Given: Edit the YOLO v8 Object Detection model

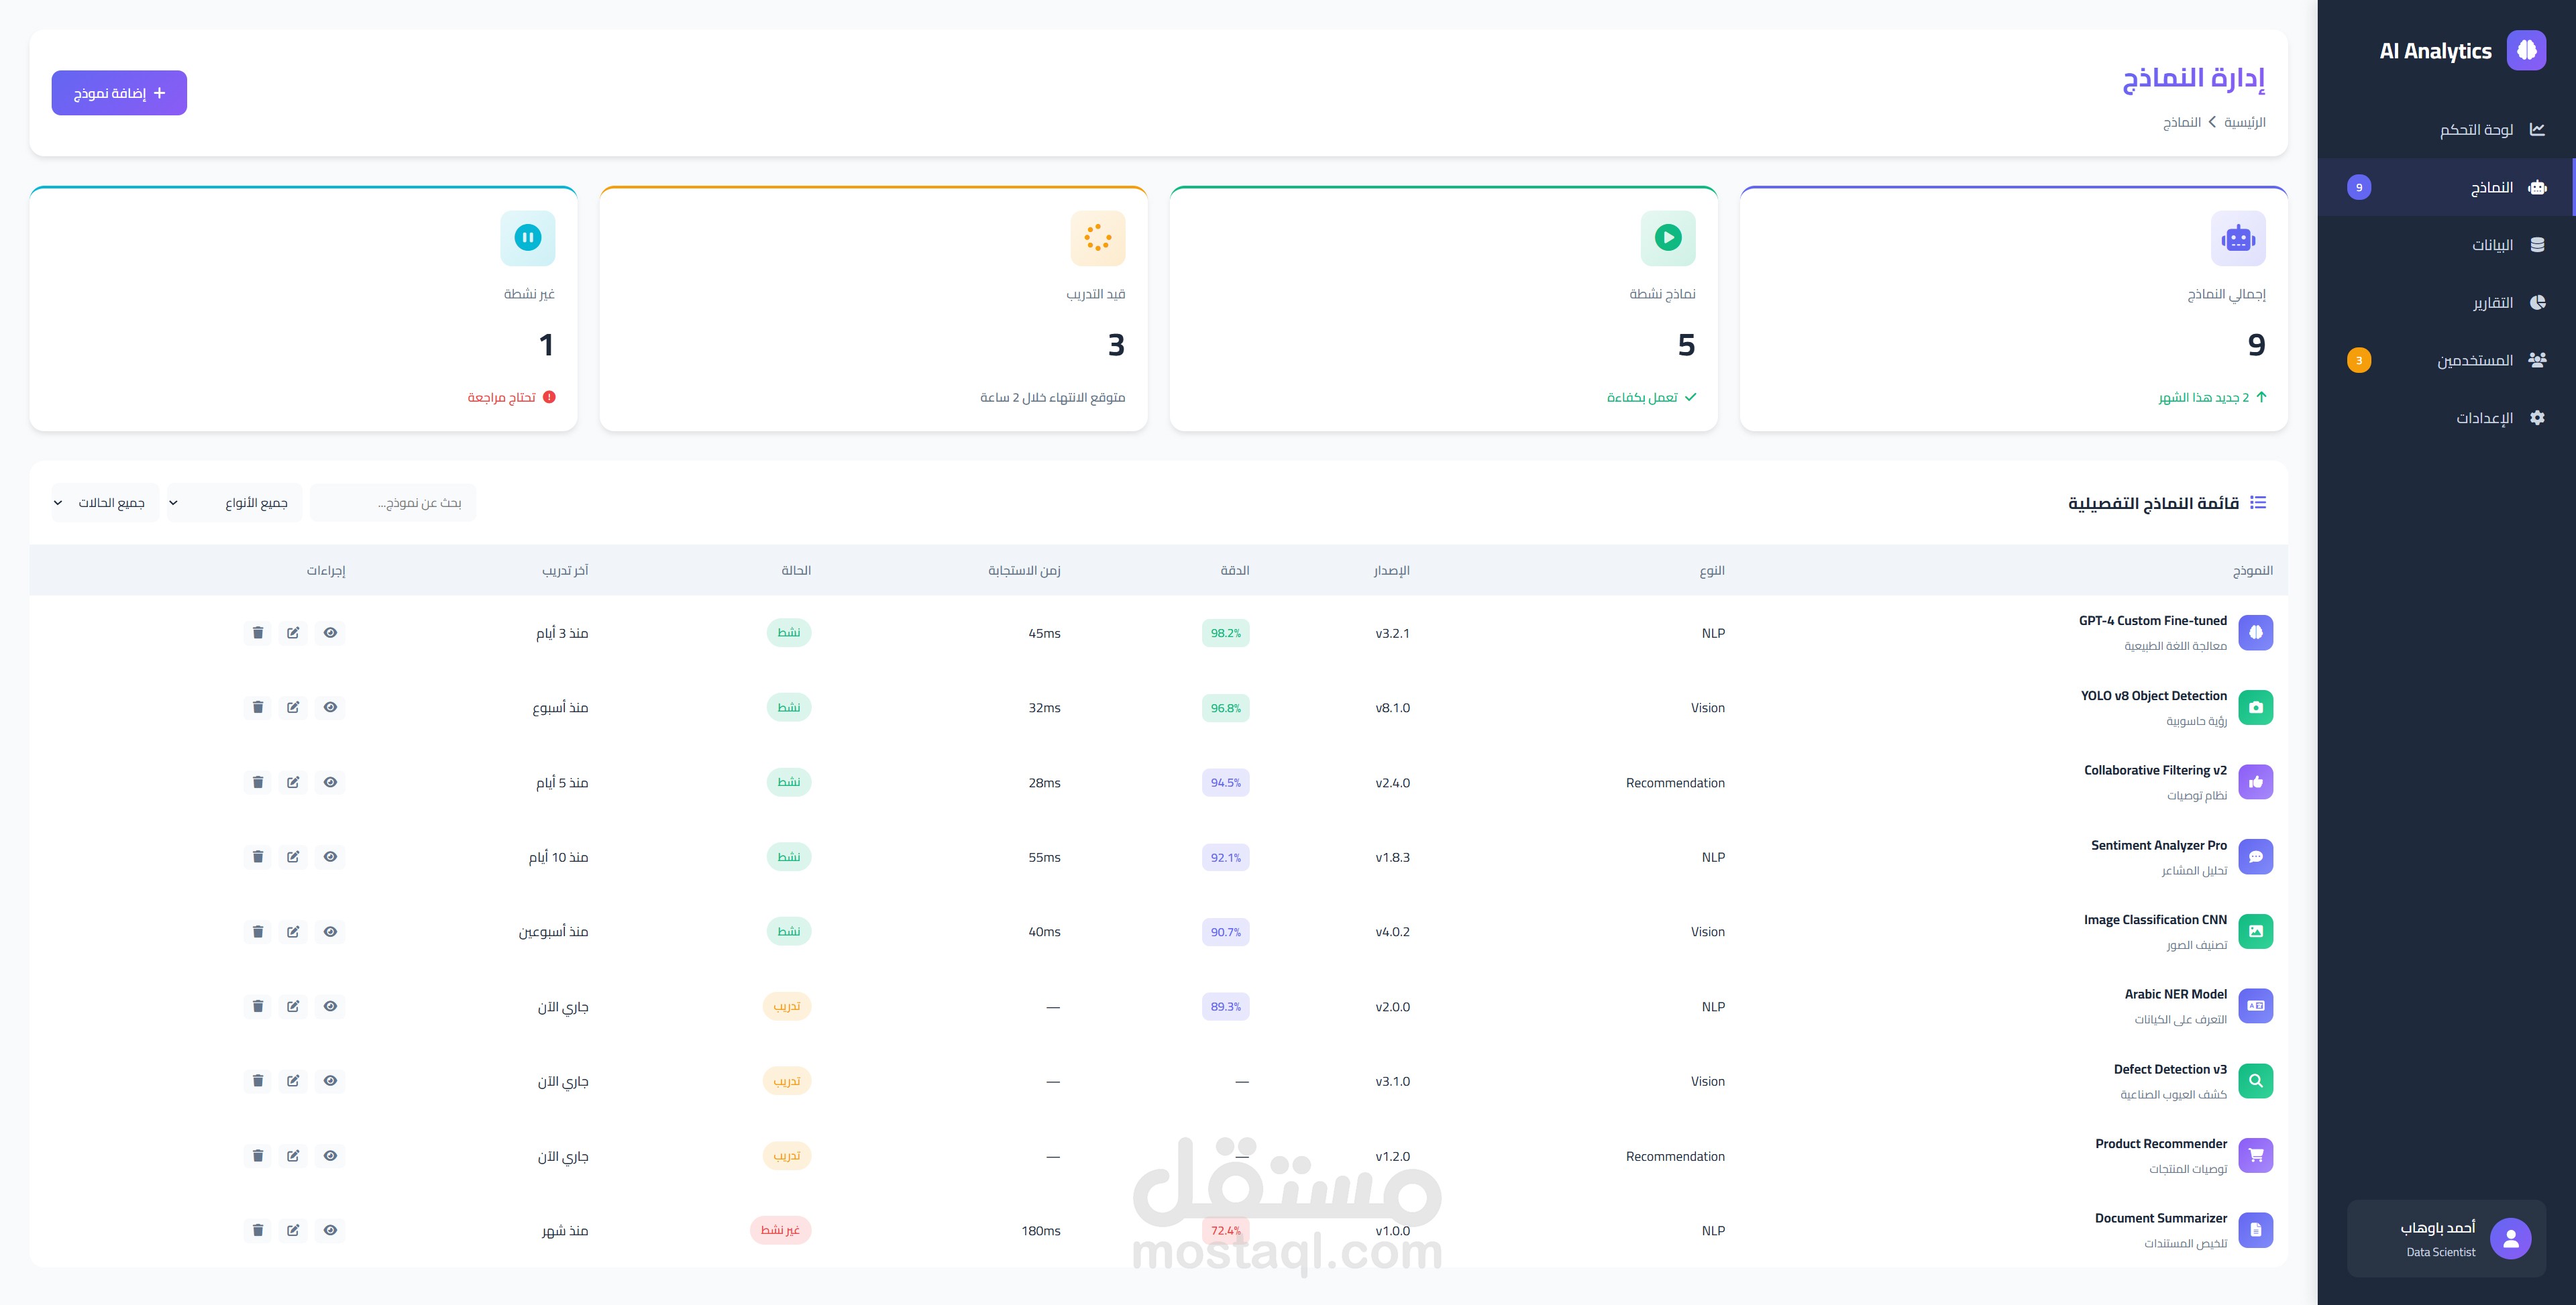Looking at the screenshot, I should point(293,708).
